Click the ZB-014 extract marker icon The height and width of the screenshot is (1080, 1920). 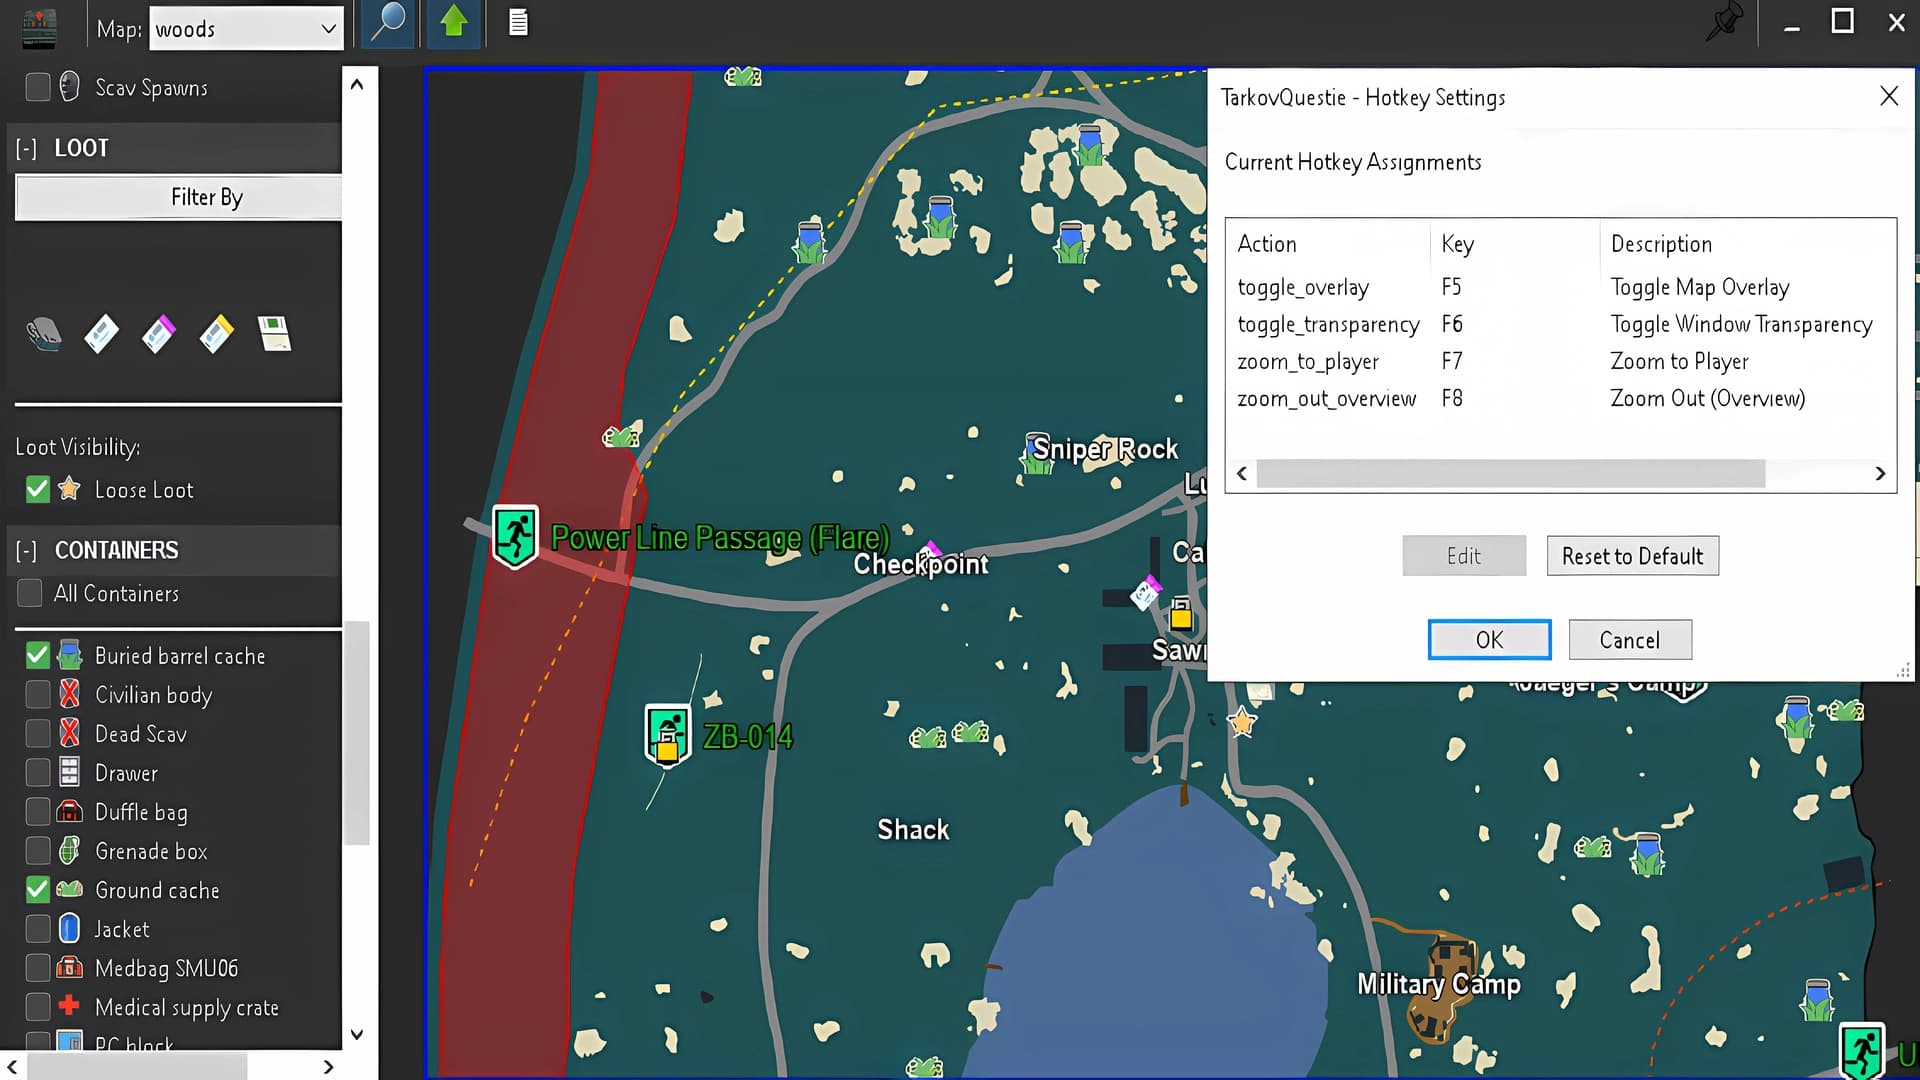667,735
